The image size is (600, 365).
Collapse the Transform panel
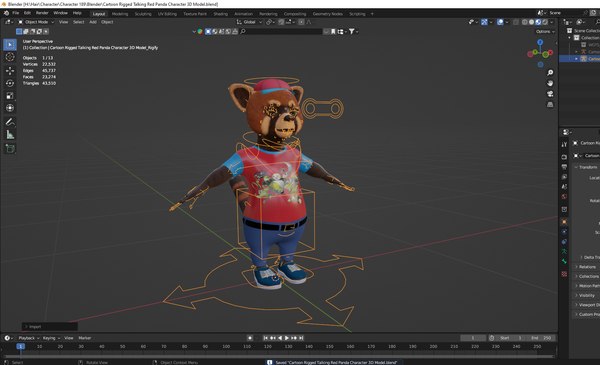[587, 168]
